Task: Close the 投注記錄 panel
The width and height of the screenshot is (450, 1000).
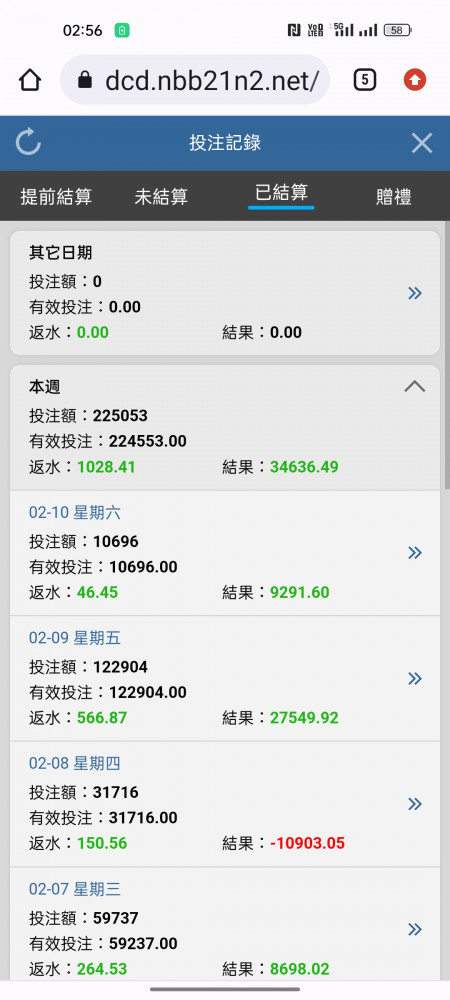Action: click(422, 143)
